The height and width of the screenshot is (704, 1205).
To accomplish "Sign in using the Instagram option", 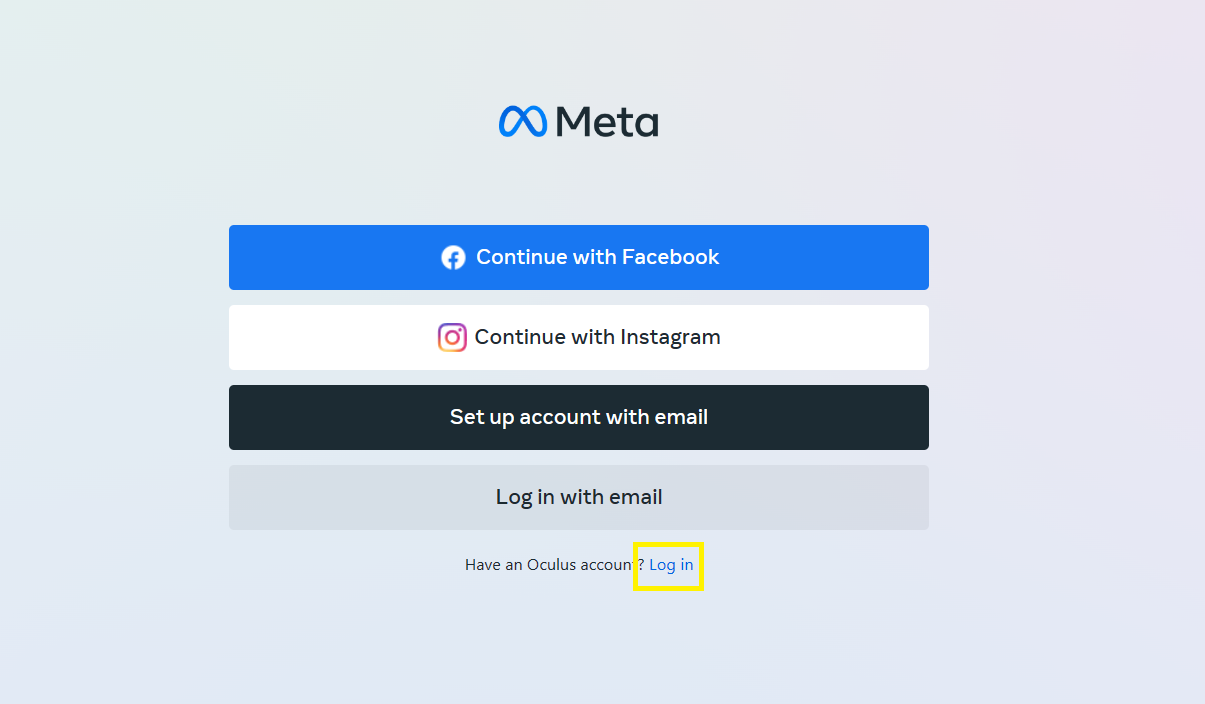I will coord(578,337).
